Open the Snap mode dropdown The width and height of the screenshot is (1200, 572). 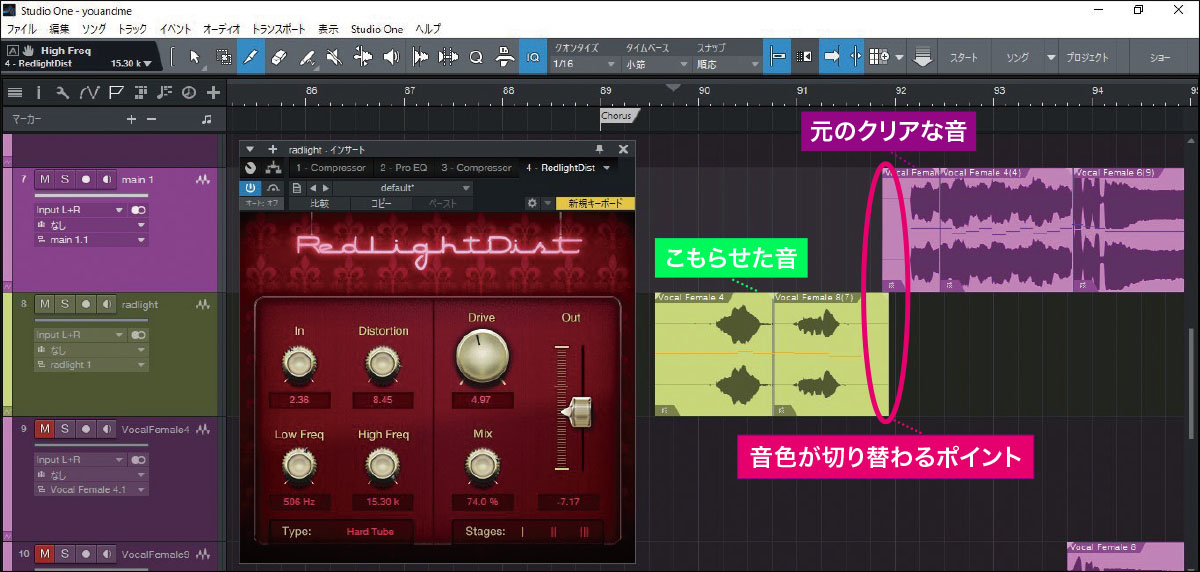(x=728, y=64)
